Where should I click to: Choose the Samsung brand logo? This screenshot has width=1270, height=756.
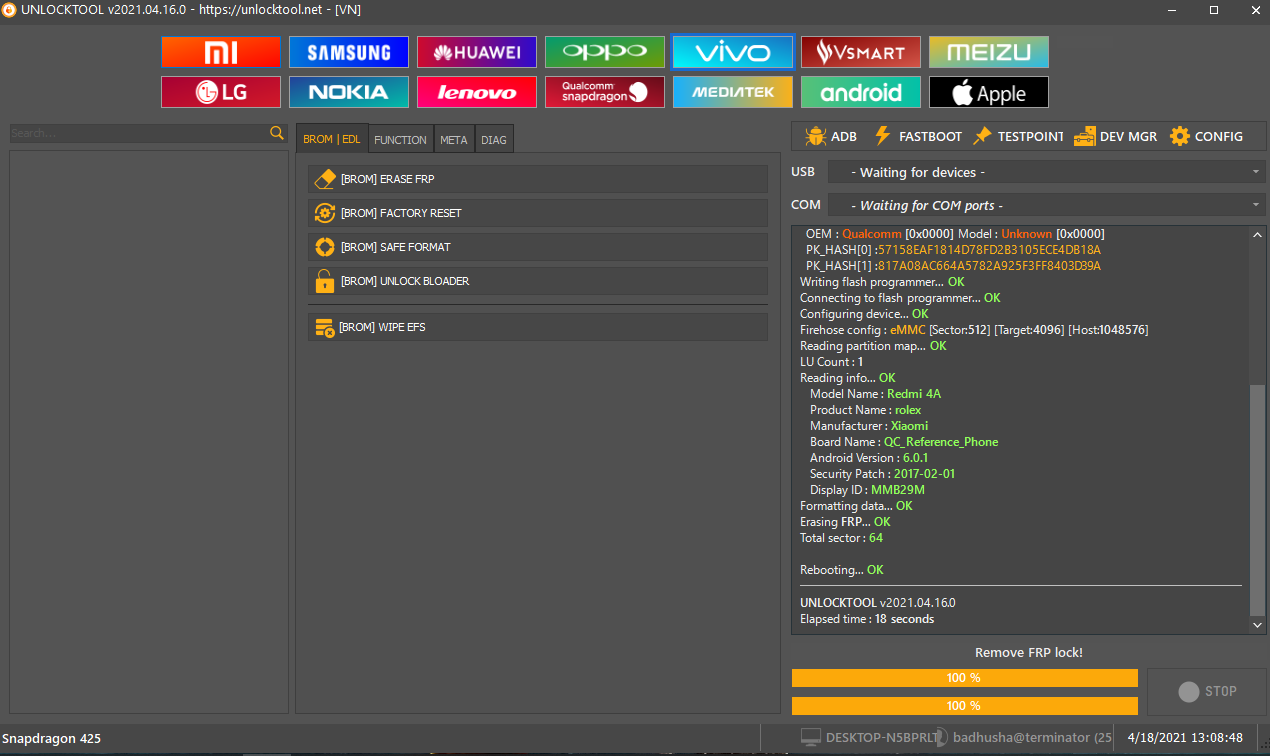pos(349,52)
